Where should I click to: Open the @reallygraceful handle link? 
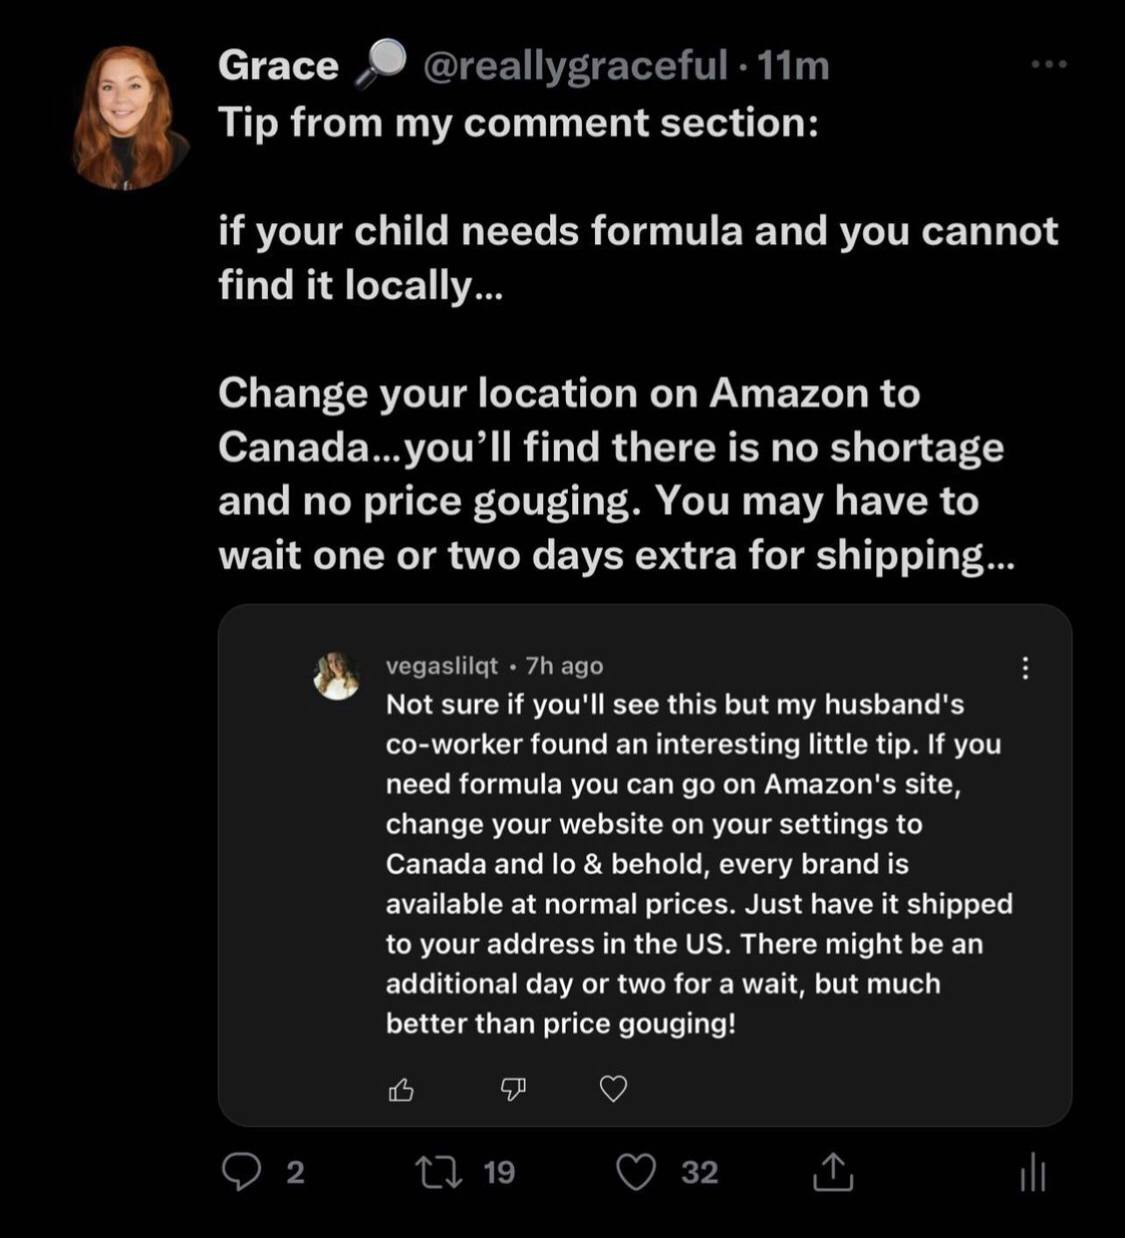(575, 66)
